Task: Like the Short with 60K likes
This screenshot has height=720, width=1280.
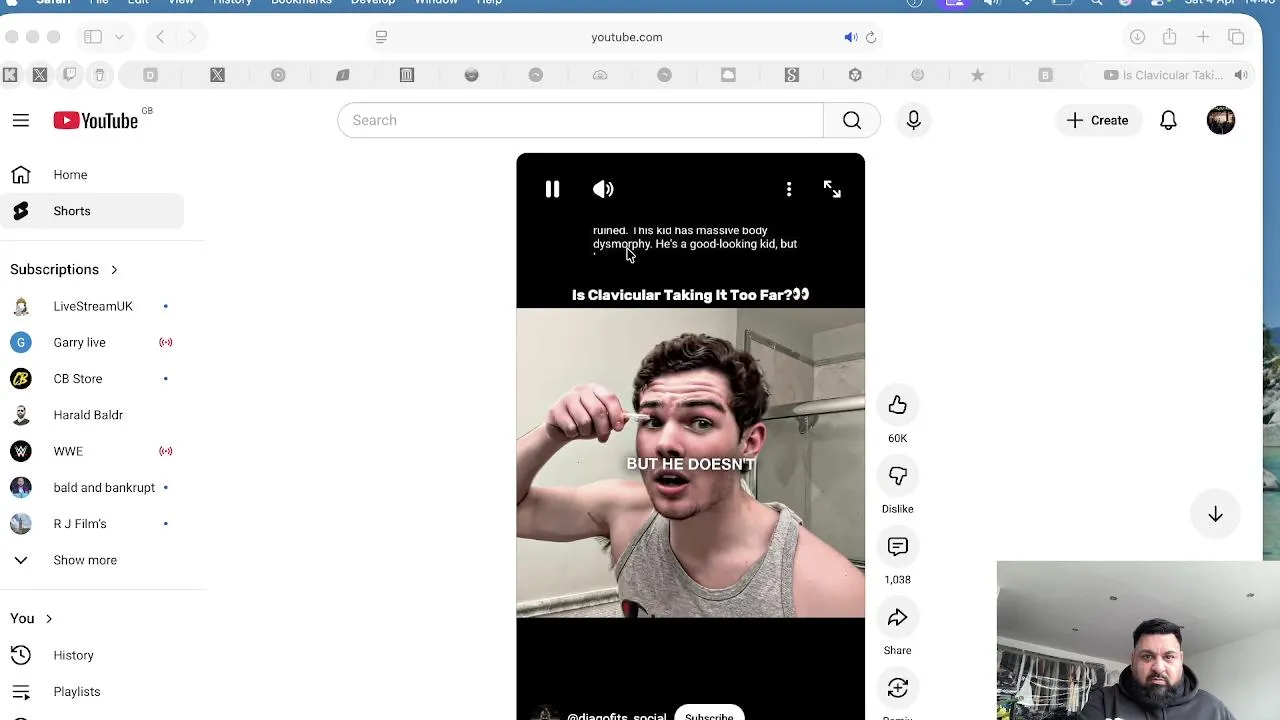Action: (x=897, y=405)
